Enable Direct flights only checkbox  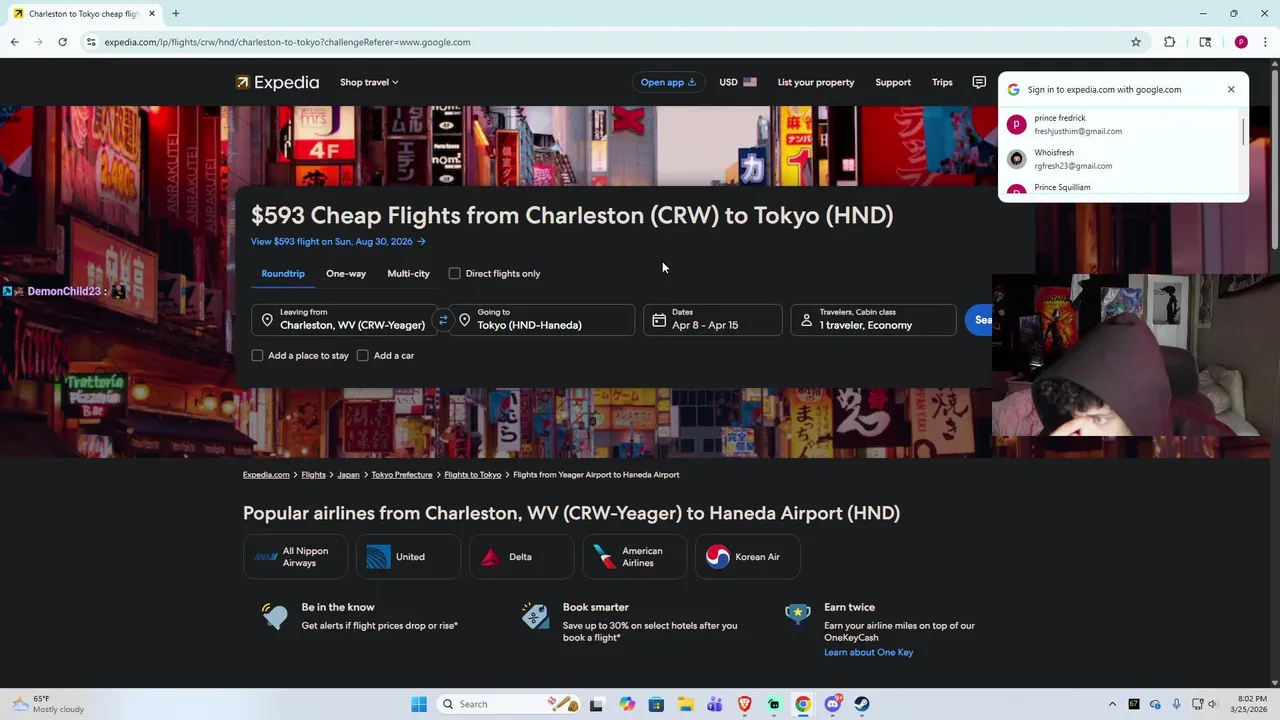tap(455, 273)
